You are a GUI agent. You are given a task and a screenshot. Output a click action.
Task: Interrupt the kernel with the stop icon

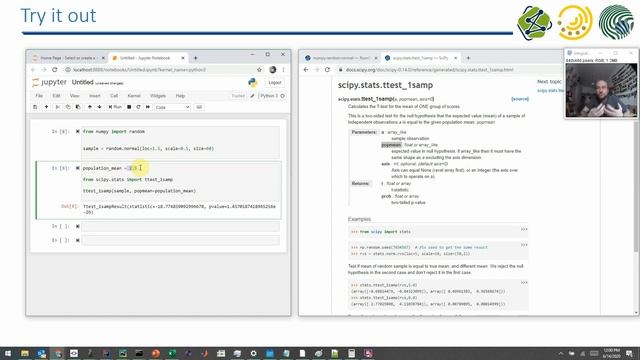coord(129,107)
